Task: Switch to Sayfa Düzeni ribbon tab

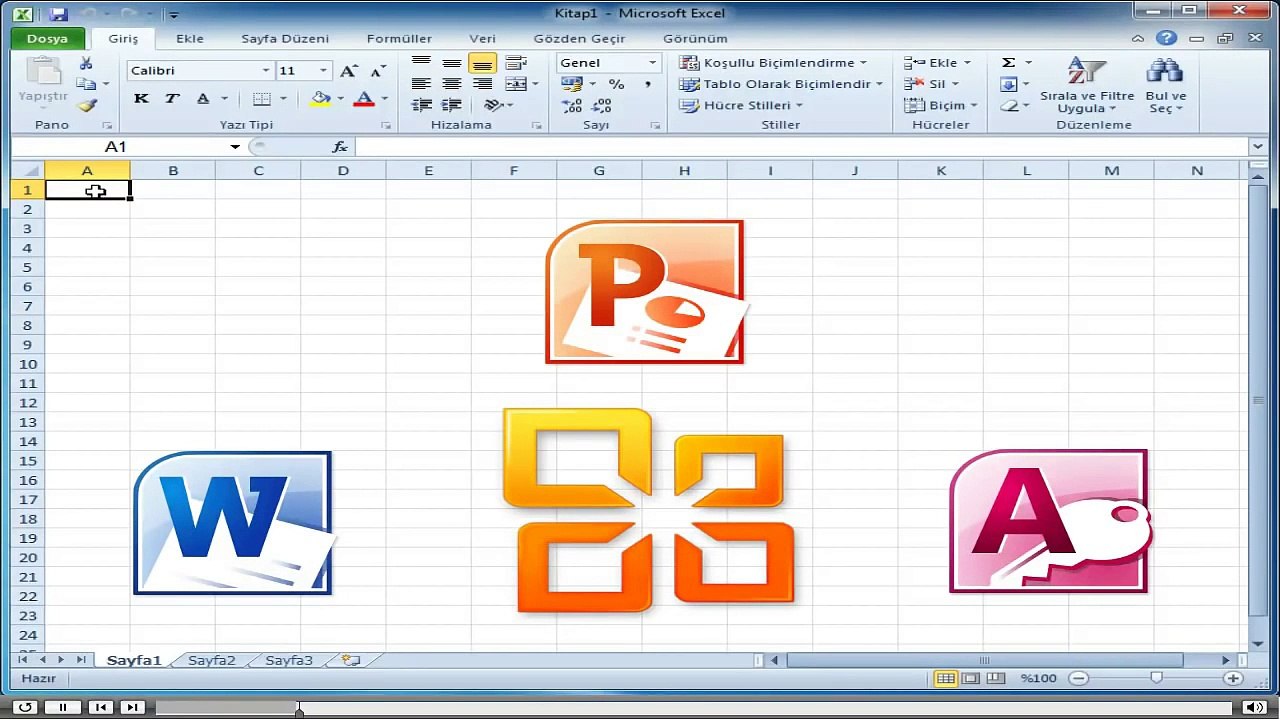Action: coord(285,39)
